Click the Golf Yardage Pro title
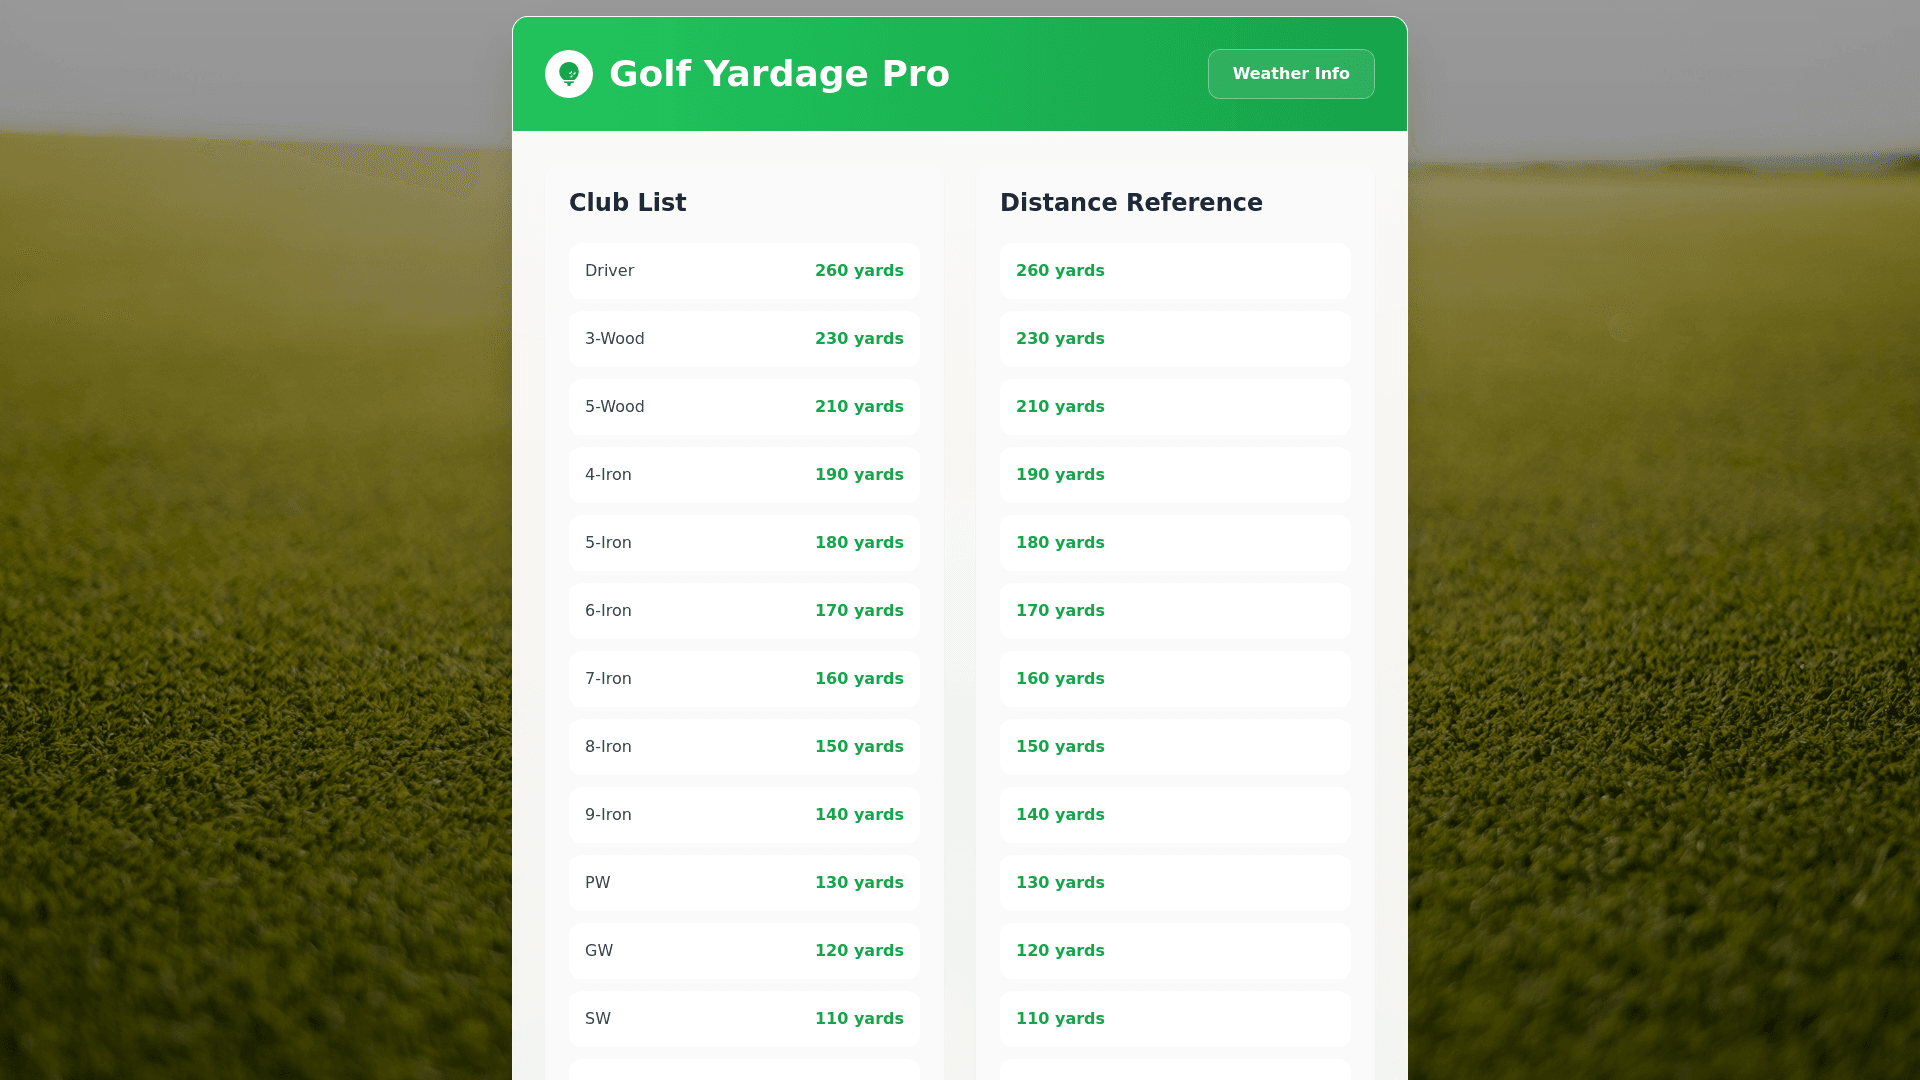Viewport: 1920px width, 1080px height. [x=779, y=74]
